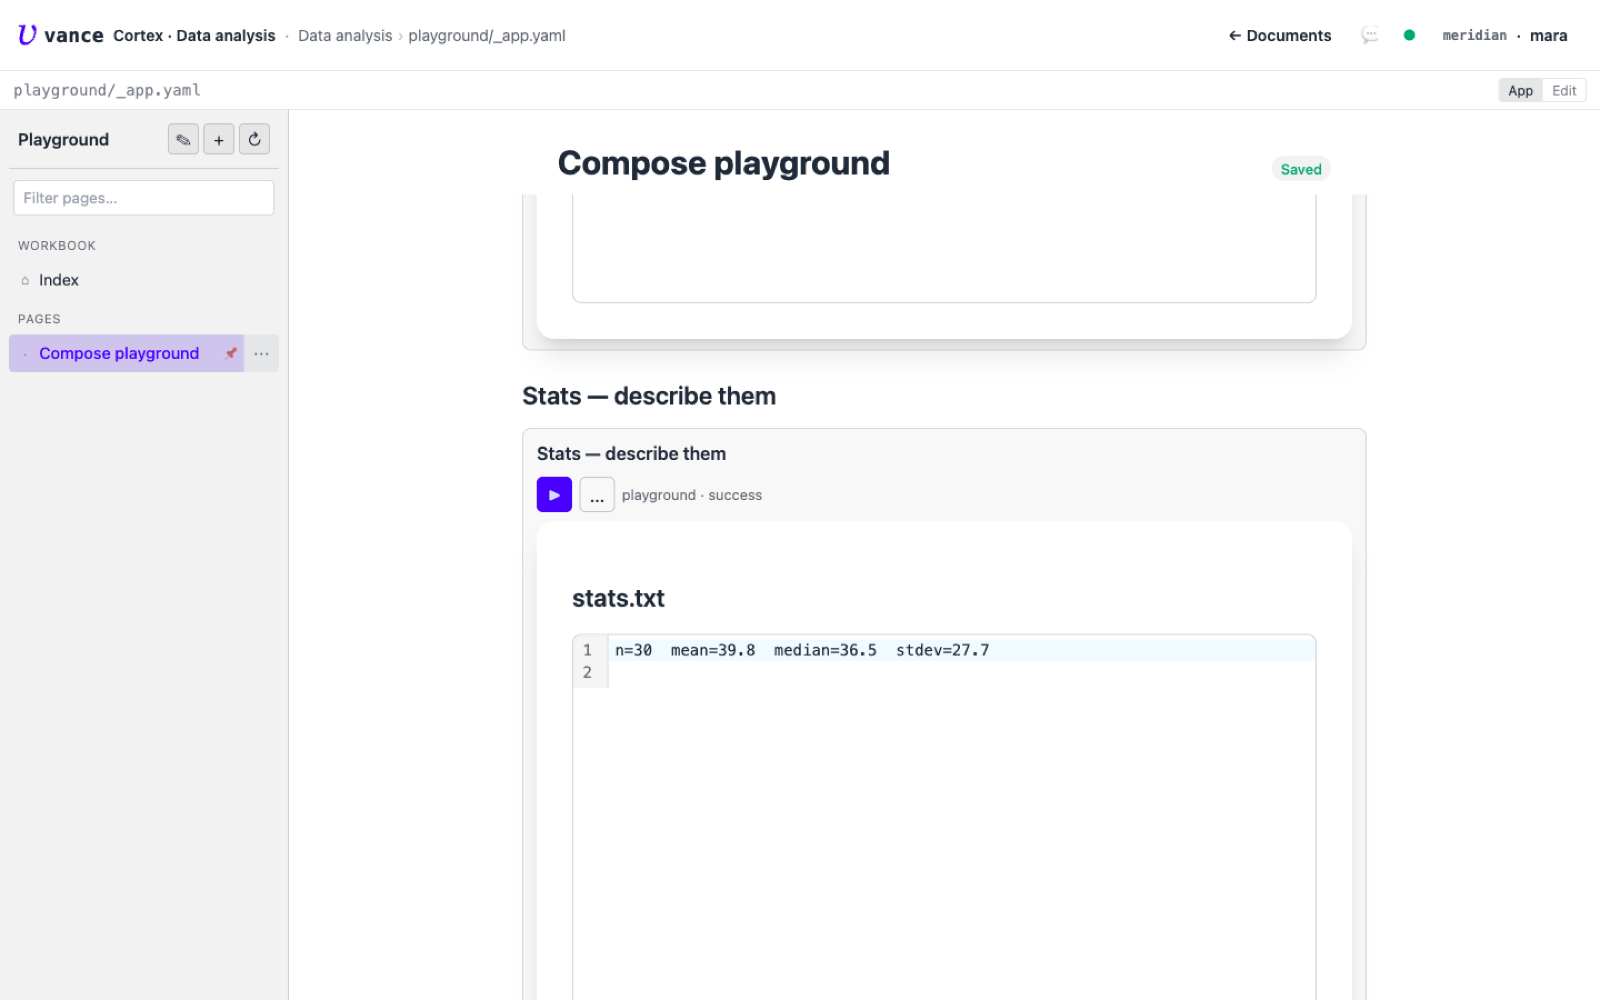Viewport: 1600px width, 1000px height.
Task: Focus the Filter pages input
Action: tap(143, 198)
